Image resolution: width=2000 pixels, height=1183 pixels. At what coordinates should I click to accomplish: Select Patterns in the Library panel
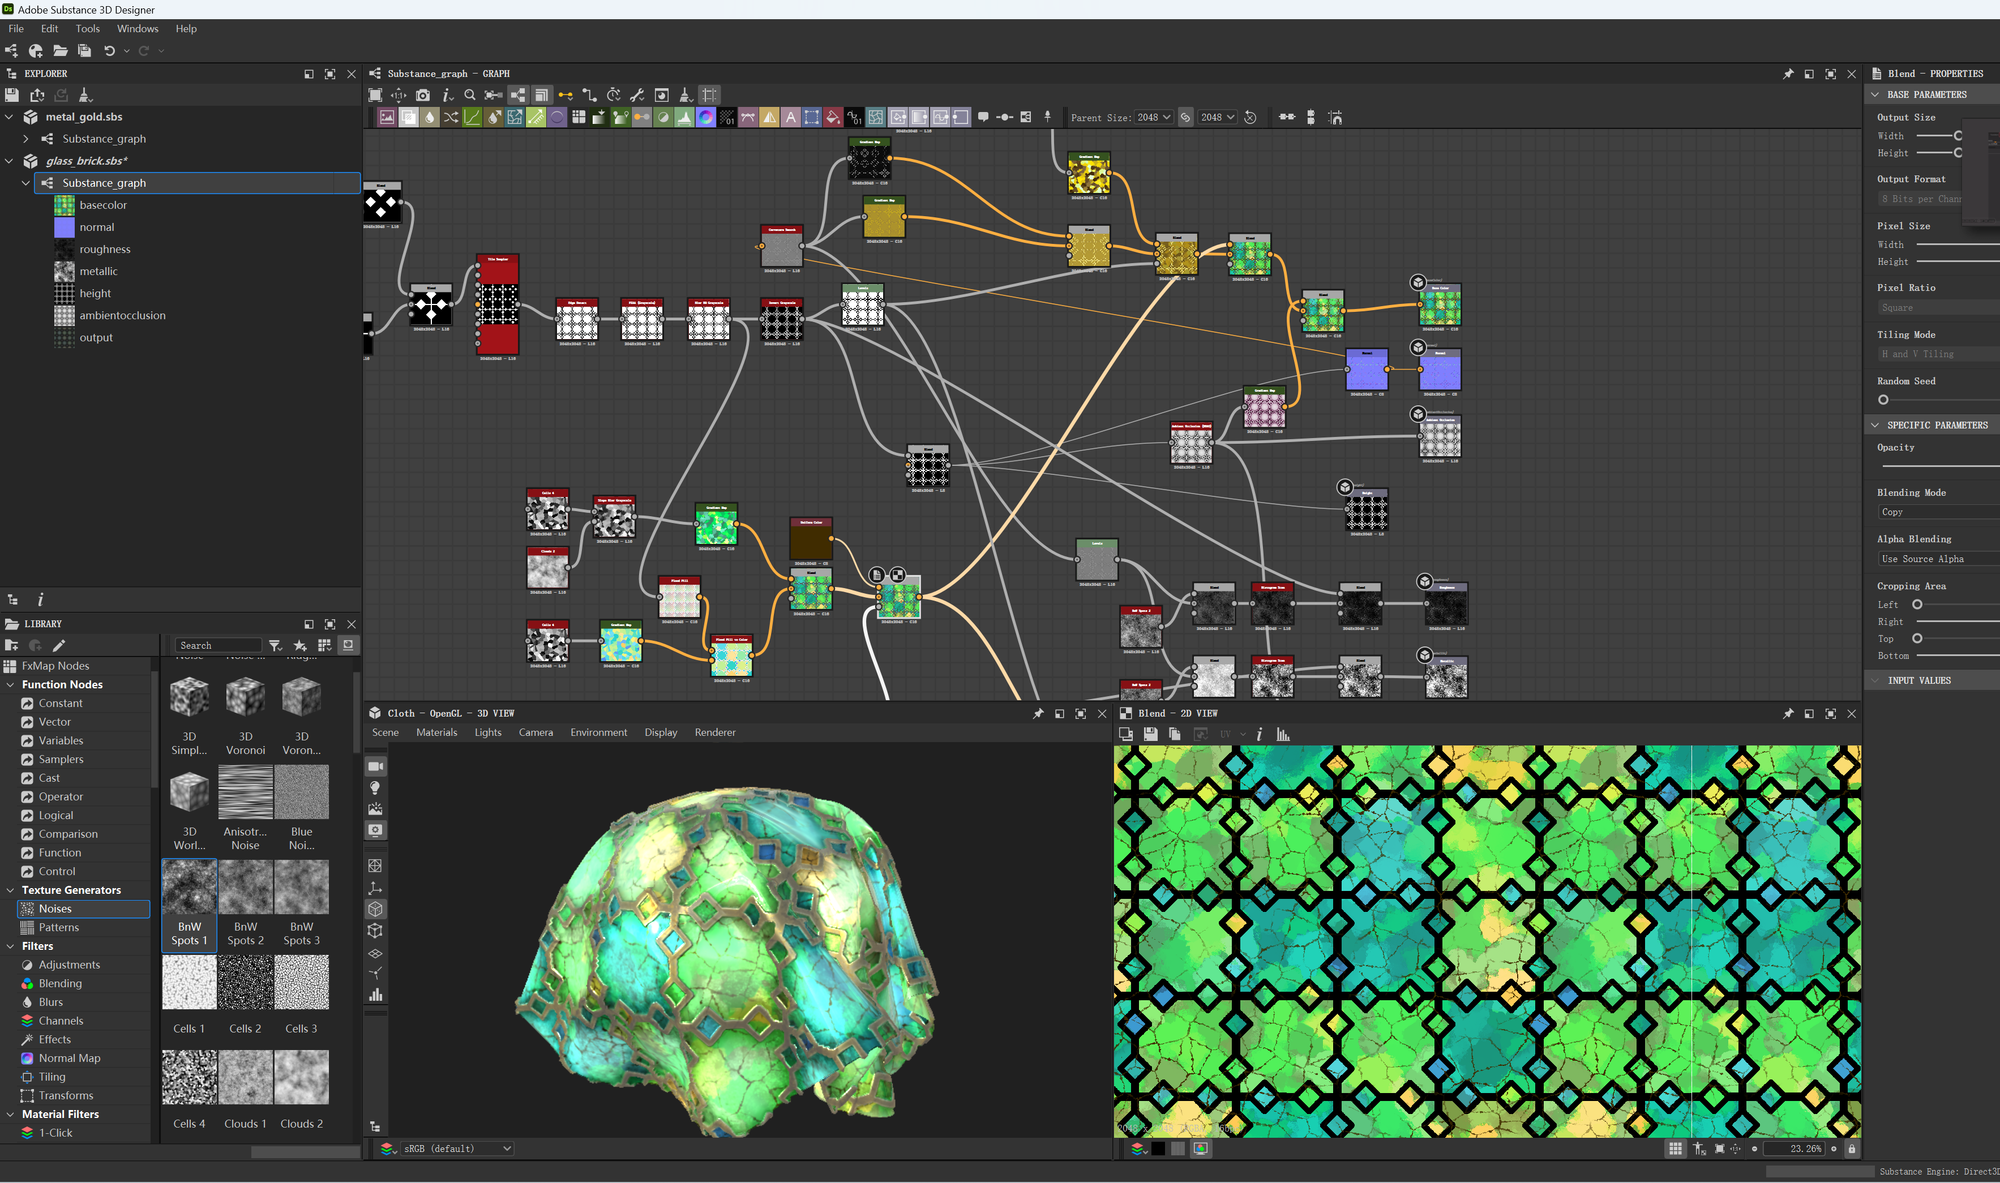pyautogui.click(x=57, y=927)
